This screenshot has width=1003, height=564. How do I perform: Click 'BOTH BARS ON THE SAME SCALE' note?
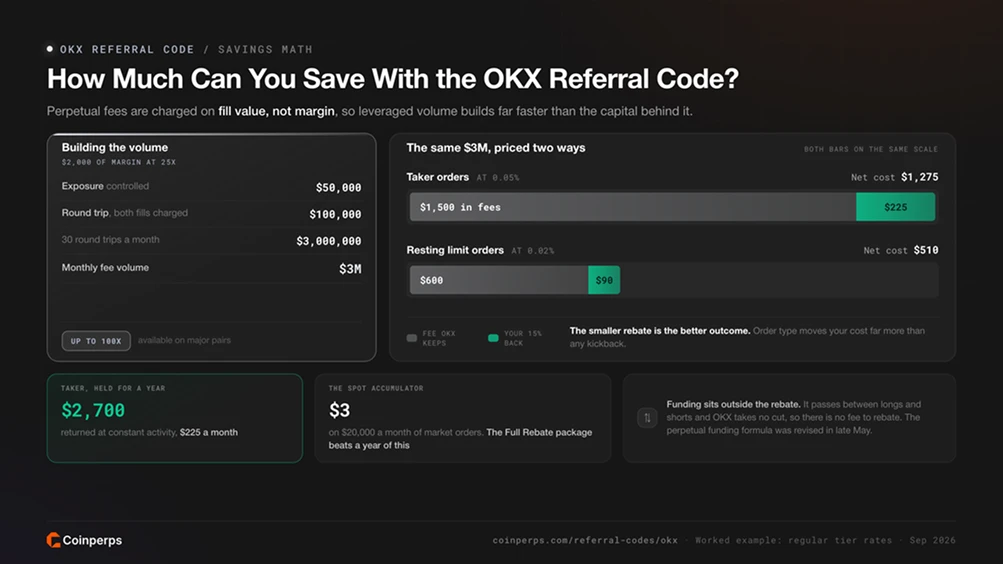[x=871, y=149]
